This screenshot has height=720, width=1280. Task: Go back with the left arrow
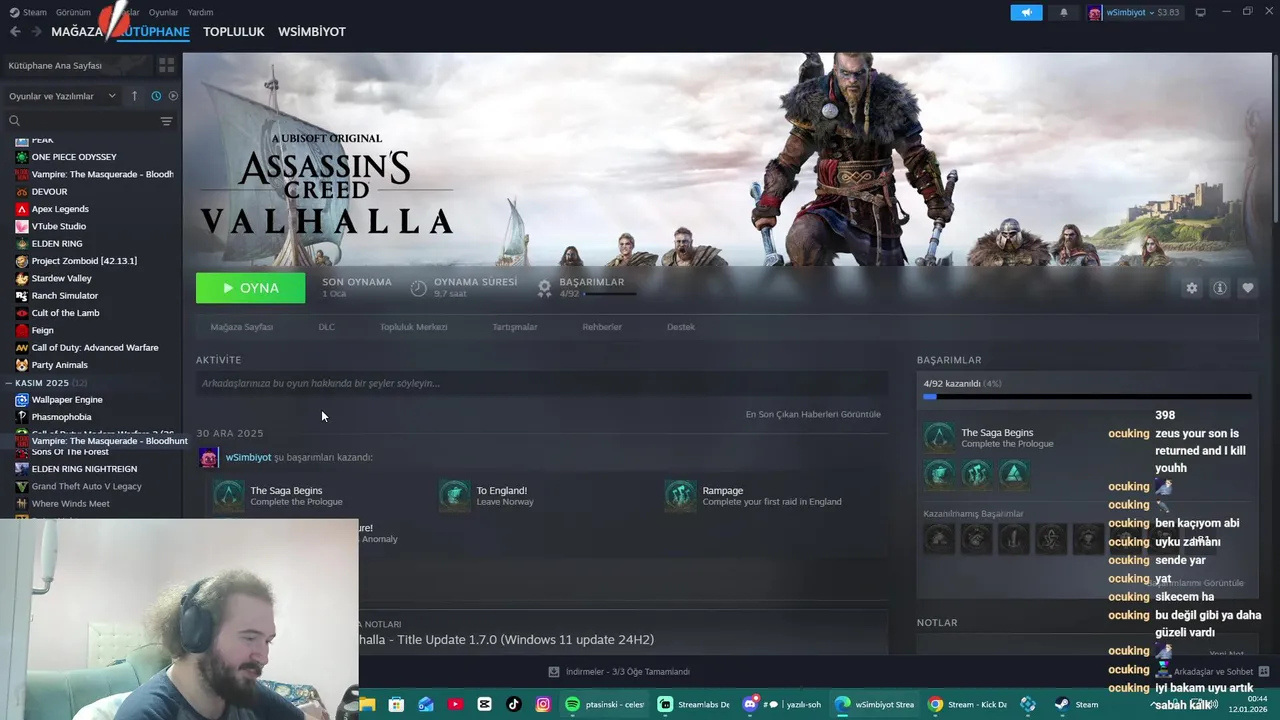coord(15,32)
